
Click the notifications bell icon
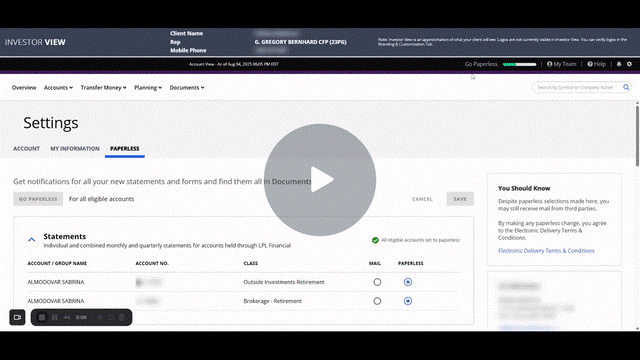619,64
